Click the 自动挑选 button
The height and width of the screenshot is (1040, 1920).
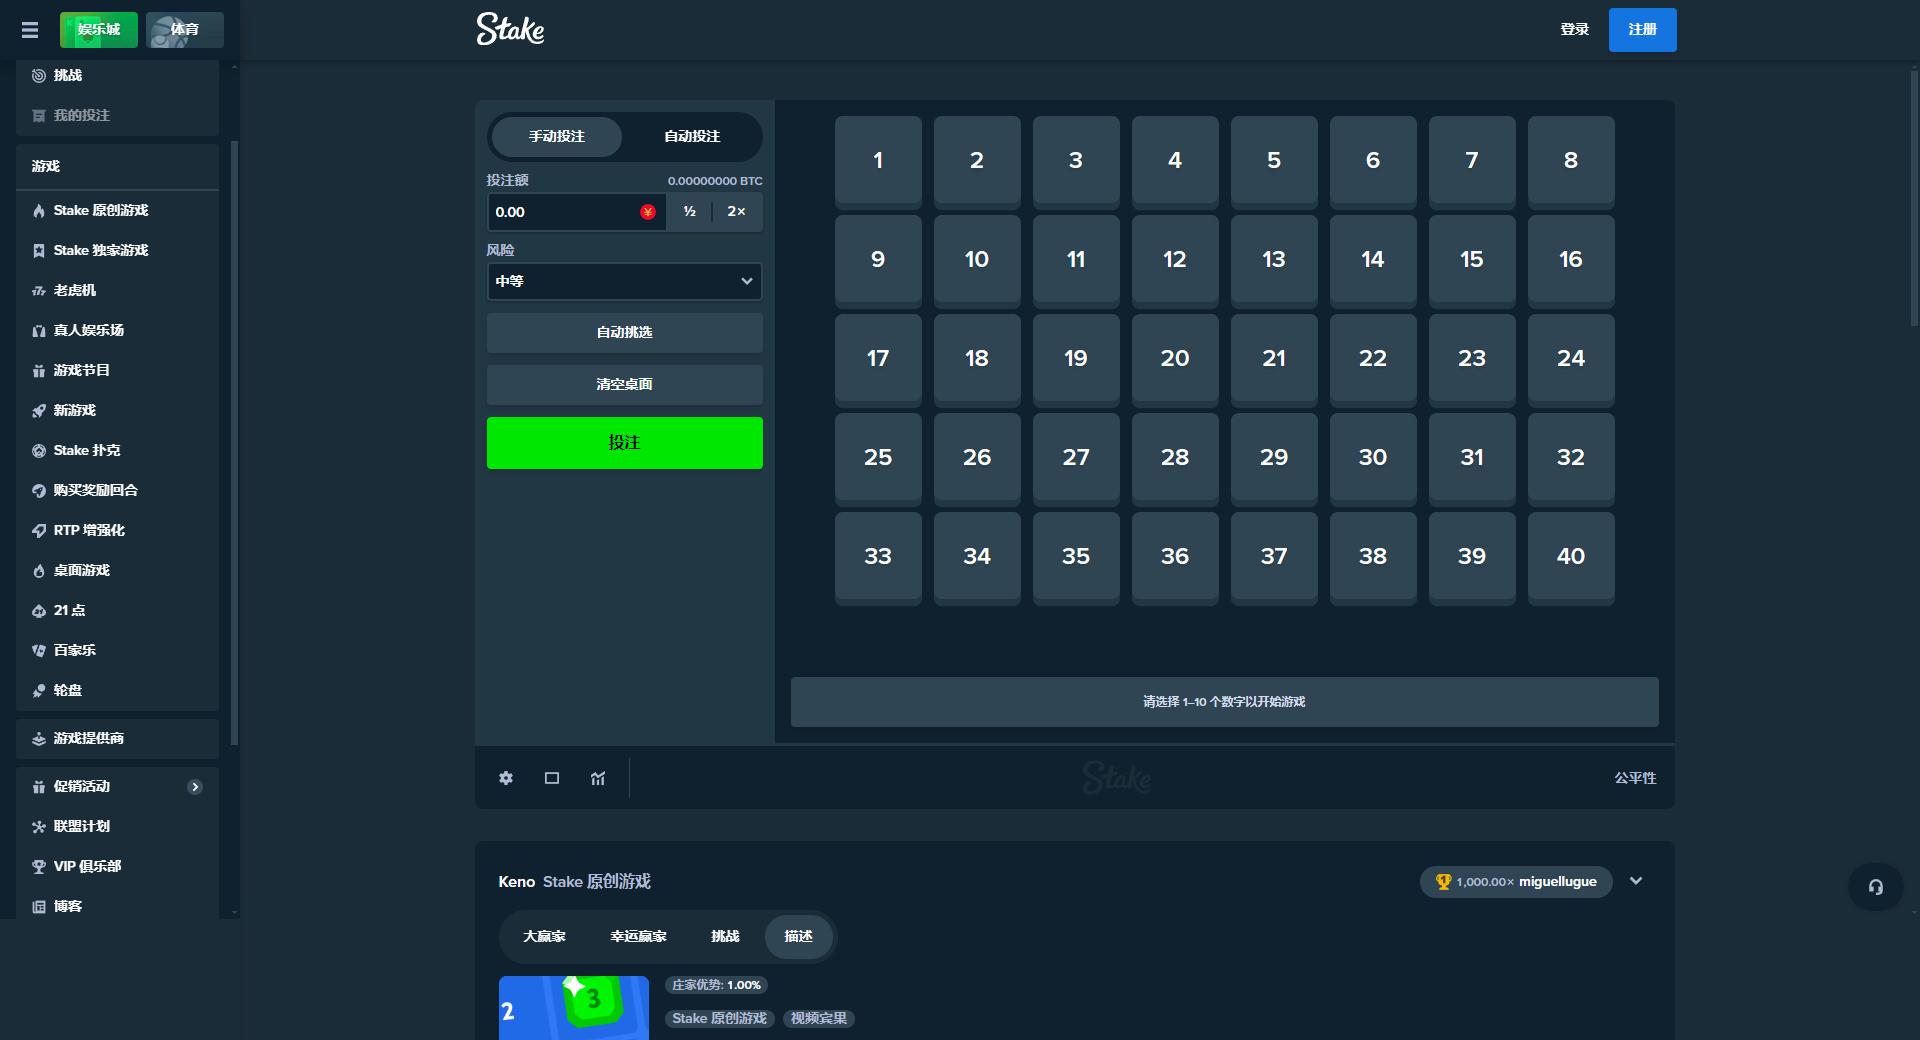pyautogui.click(x=624, y=332)
